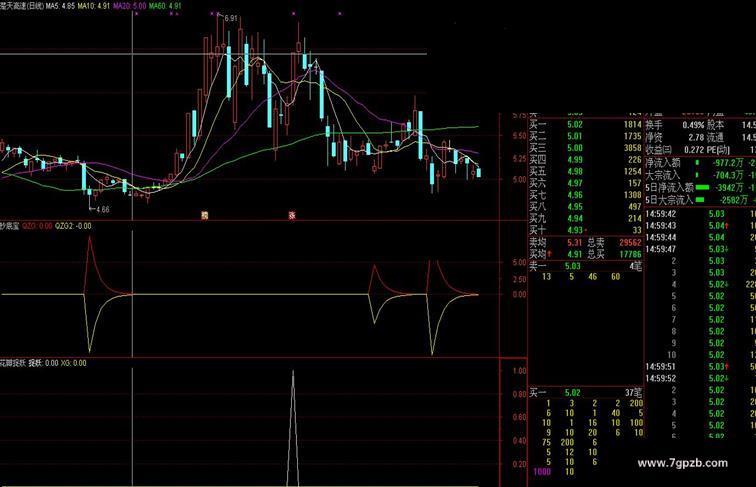
Task: Click the white spike in the bottom indicator
Action: point(293,428)
